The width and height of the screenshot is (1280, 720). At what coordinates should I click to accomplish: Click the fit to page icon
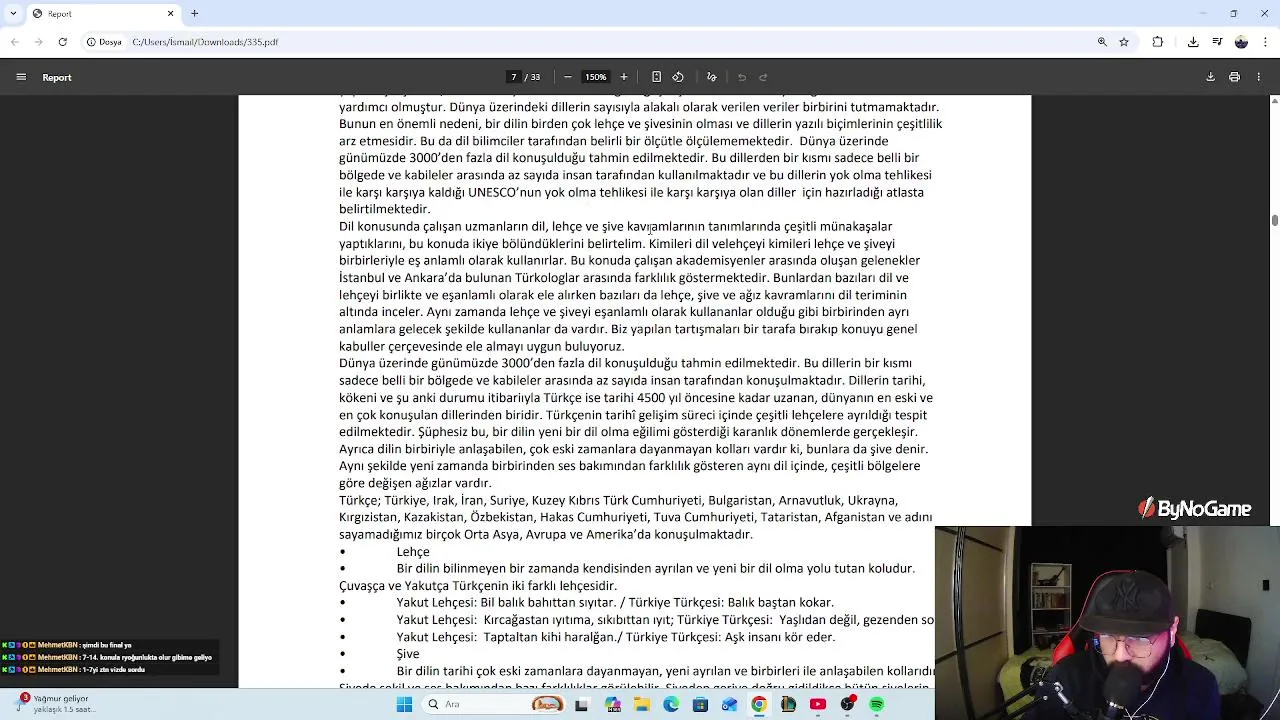656,77
